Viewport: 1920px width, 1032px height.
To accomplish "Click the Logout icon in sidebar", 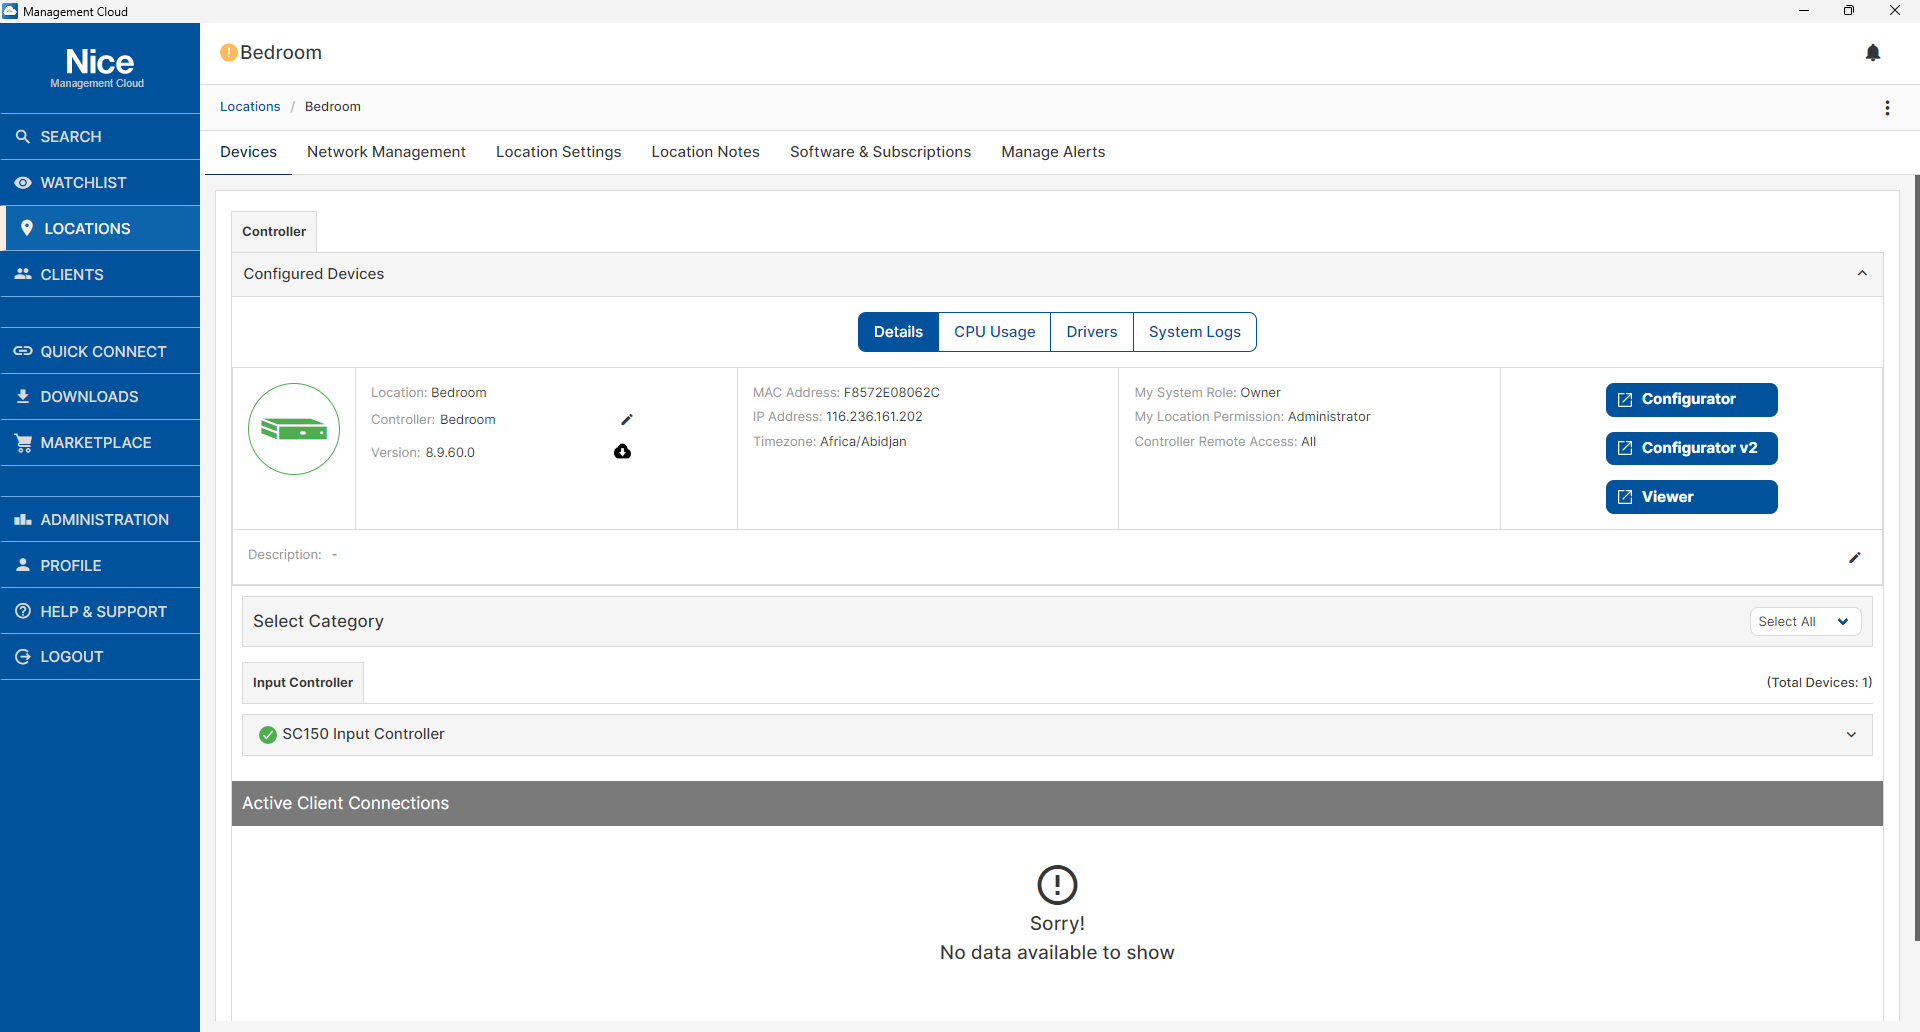I will (x=23, y=656).
